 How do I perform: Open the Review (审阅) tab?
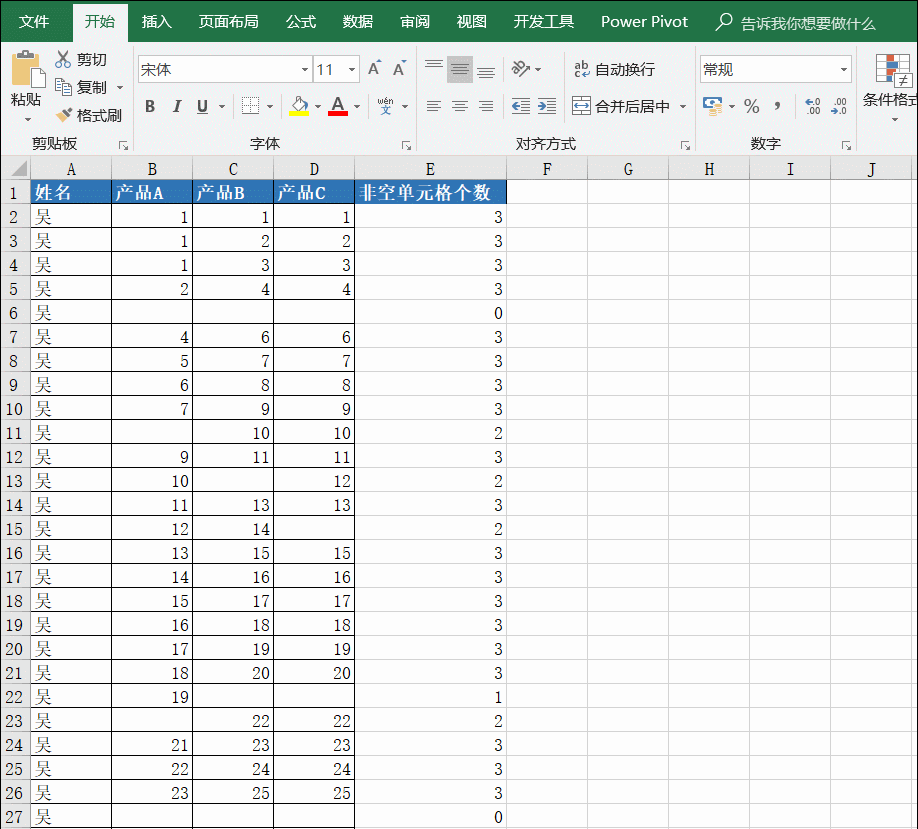[415, 22]
